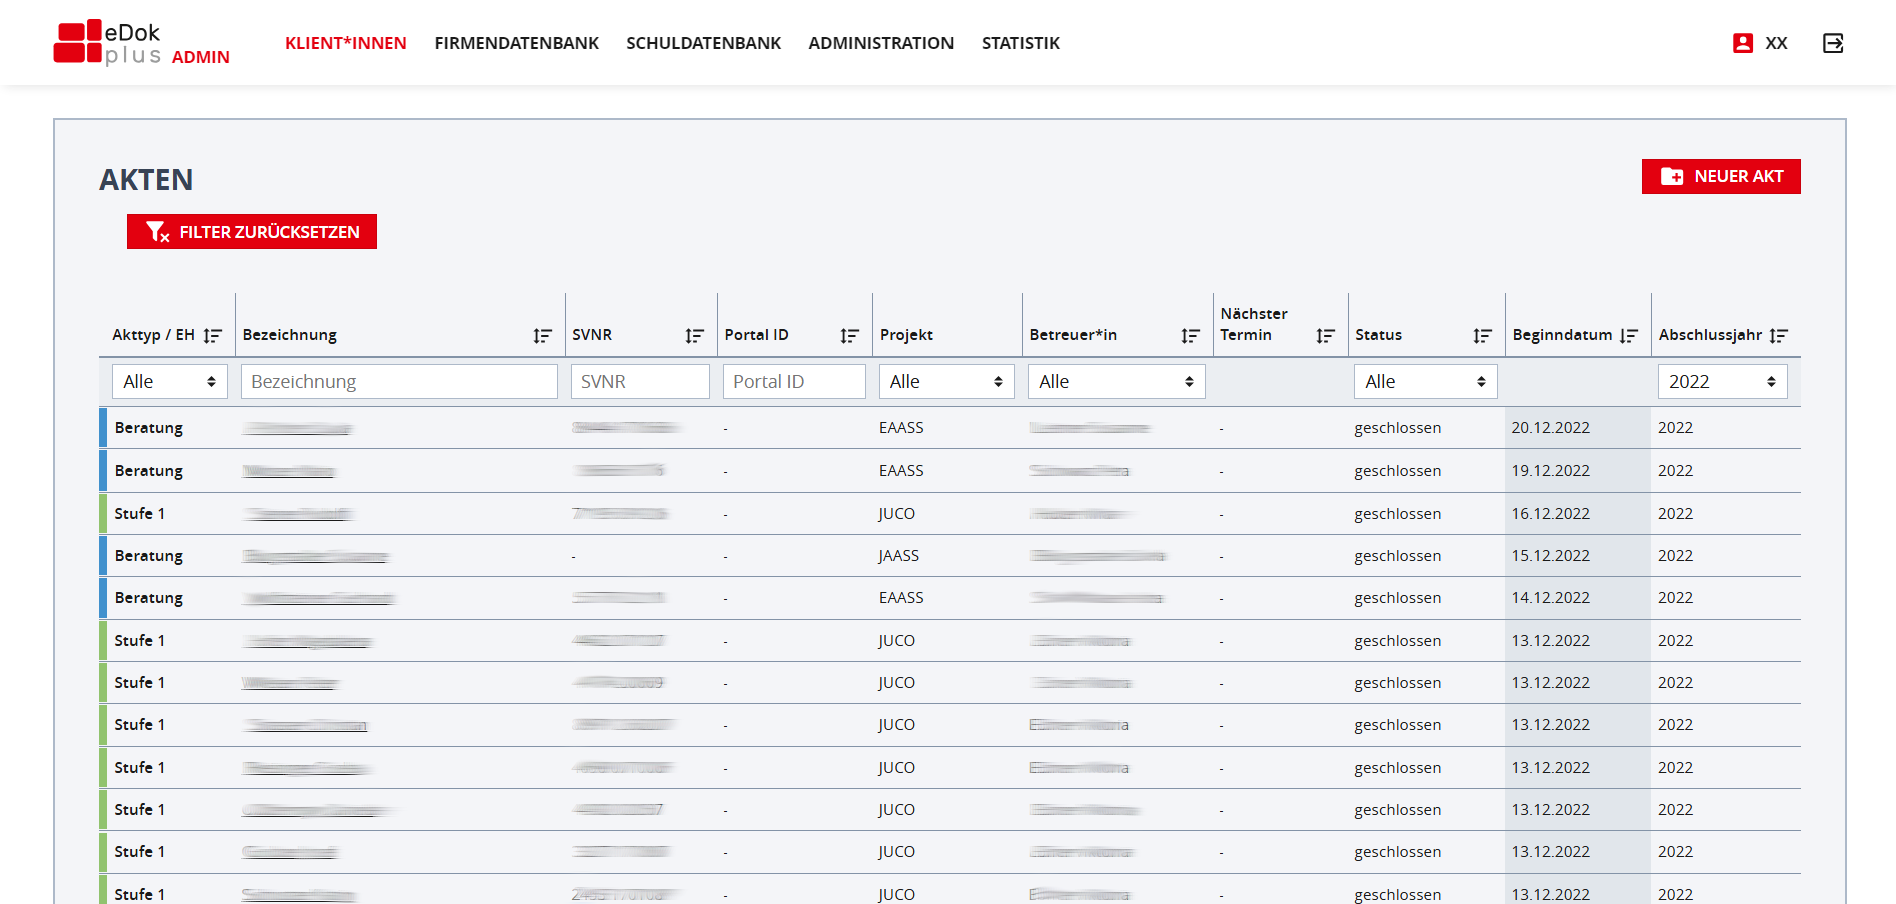Open the Projekt filter dropdown
1896x904 pixels.
[x=946, y=382]
